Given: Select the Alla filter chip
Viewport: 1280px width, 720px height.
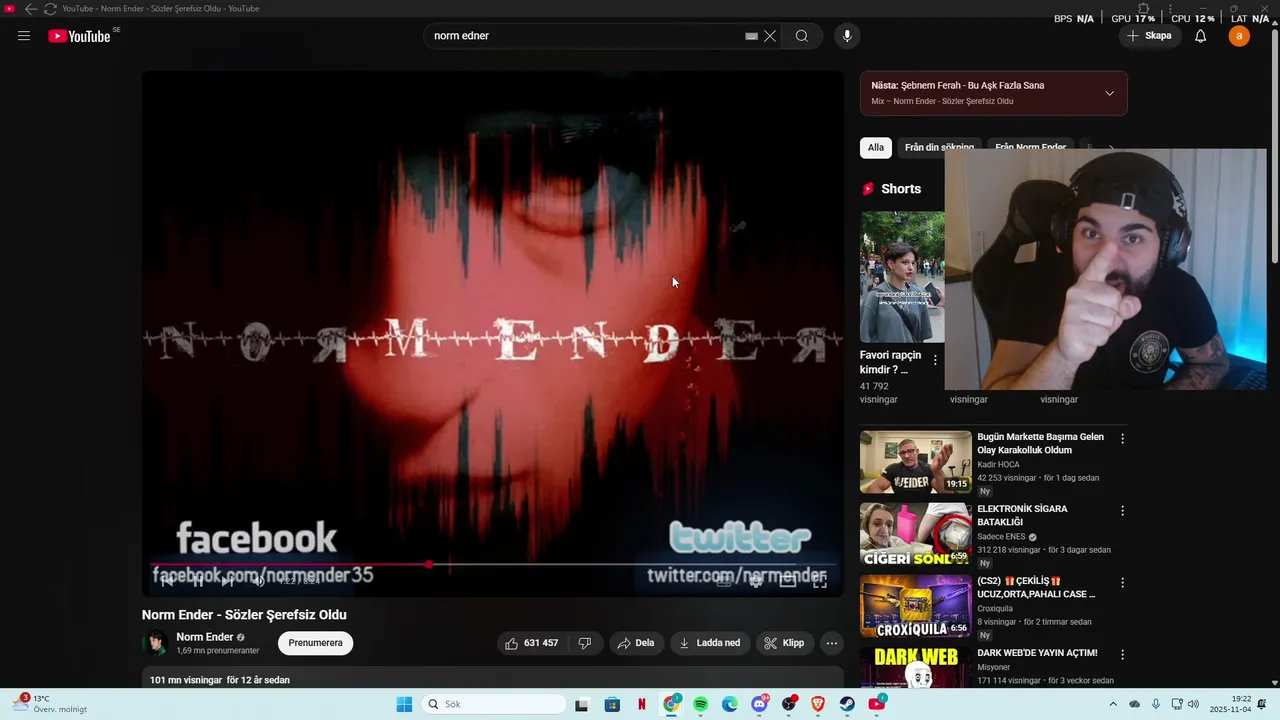Looking at the screenshot, I should coord(876,147).
